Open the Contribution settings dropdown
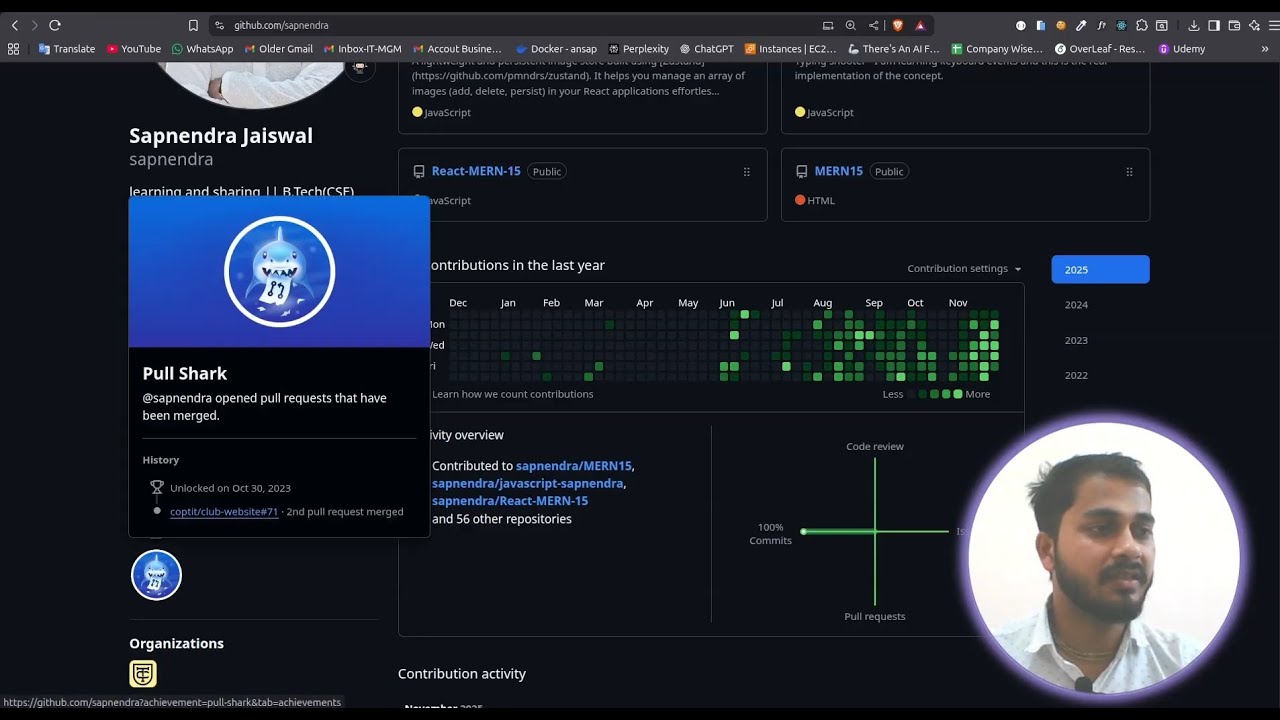 pos(964,268)
